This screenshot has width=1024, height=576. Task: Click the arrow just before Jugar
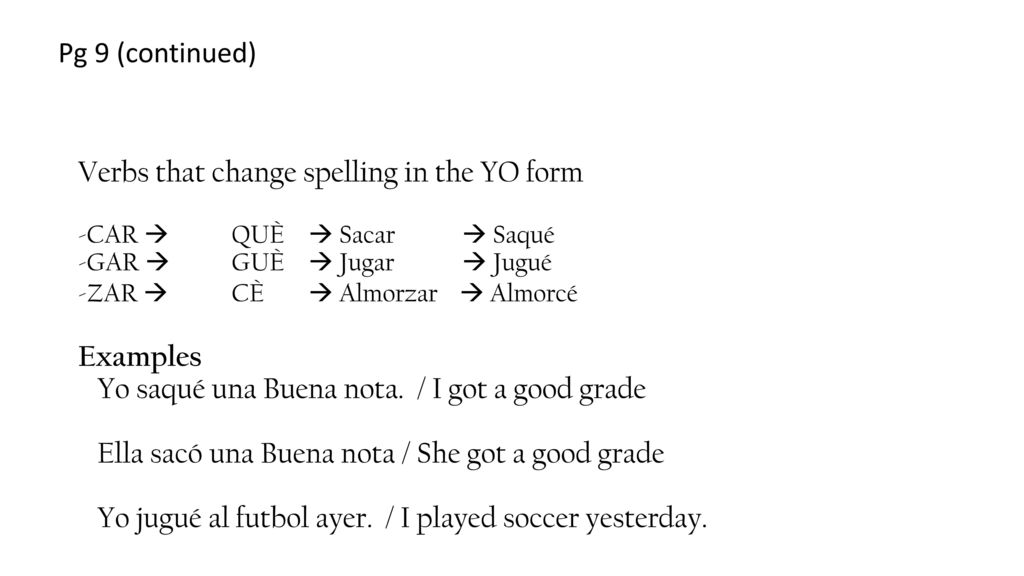click(321, 261)
